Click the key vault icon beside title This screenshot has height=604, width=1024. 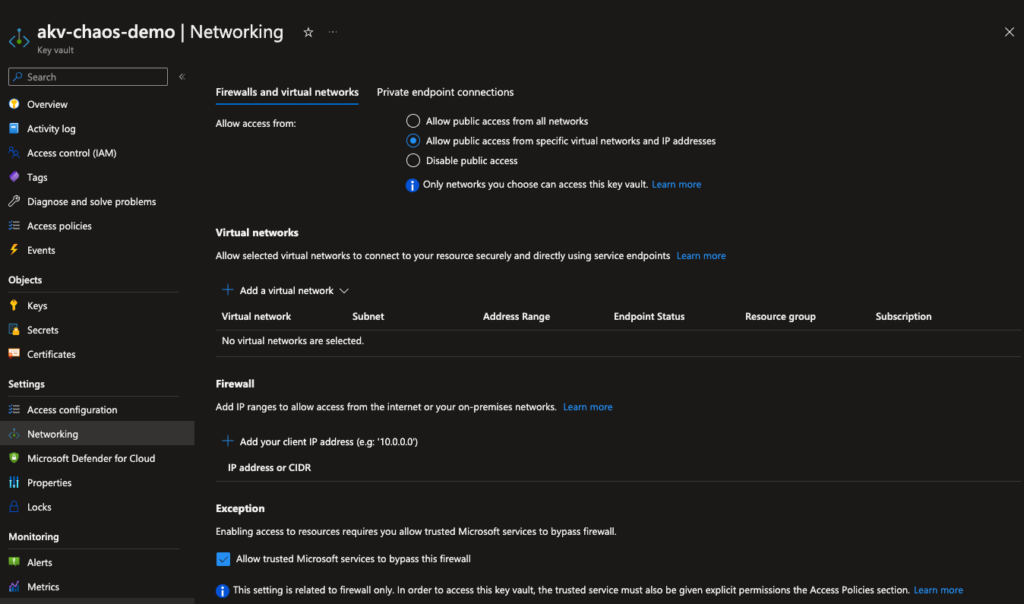tap(19, 38)
